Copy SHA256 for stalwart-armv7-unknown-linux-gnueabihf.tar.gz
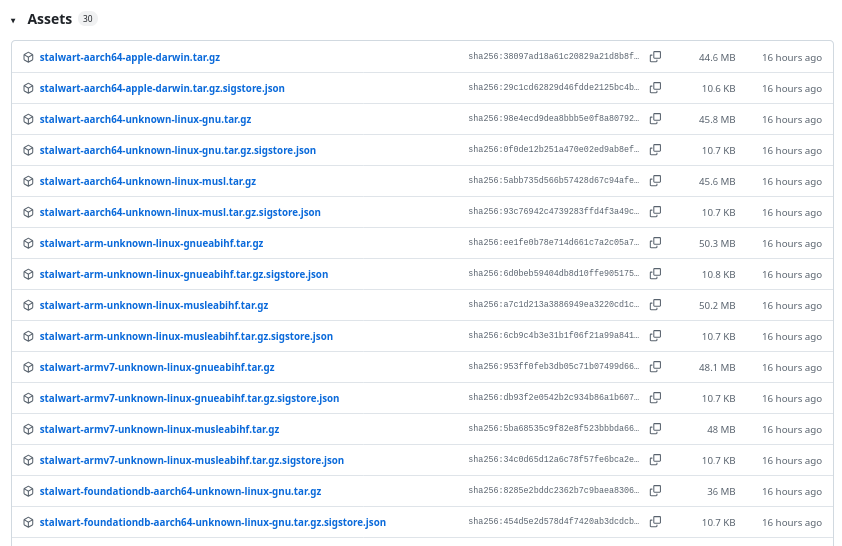The image size is (842, 546). [655, 367]
